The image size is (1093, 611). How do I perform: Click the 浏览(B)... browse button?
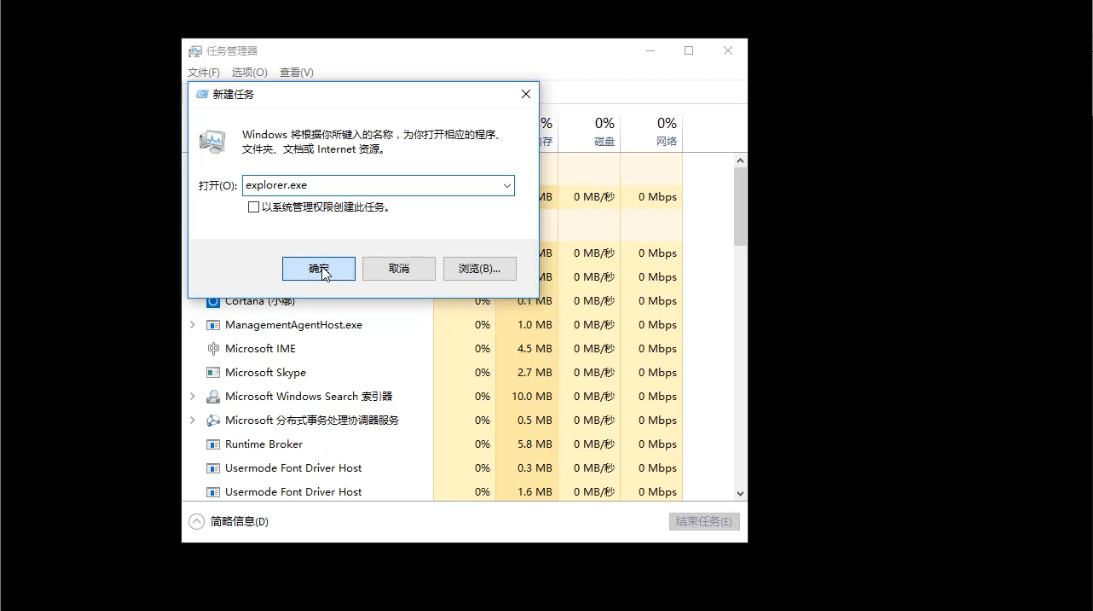[x=480, y=269]
